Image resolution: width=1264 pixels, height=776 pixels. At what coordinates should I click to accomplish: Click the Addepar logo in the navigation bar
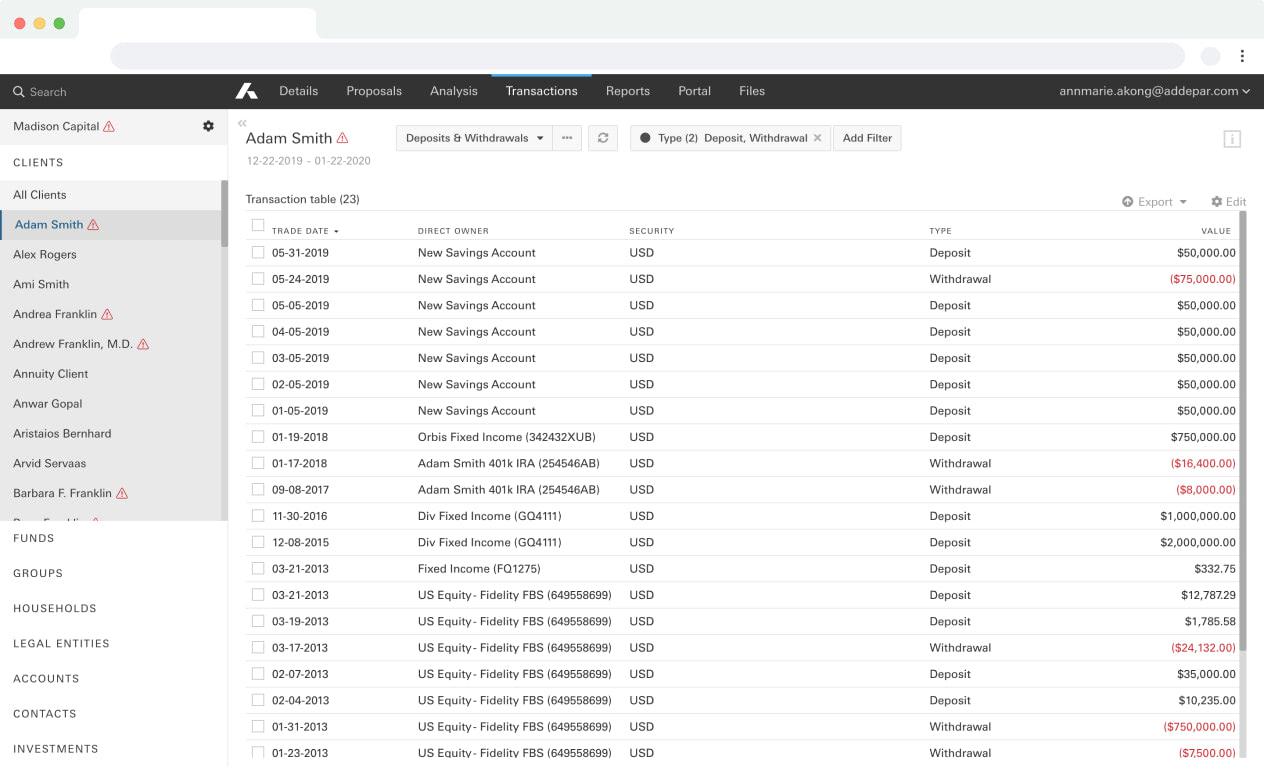tap(246, 90)
